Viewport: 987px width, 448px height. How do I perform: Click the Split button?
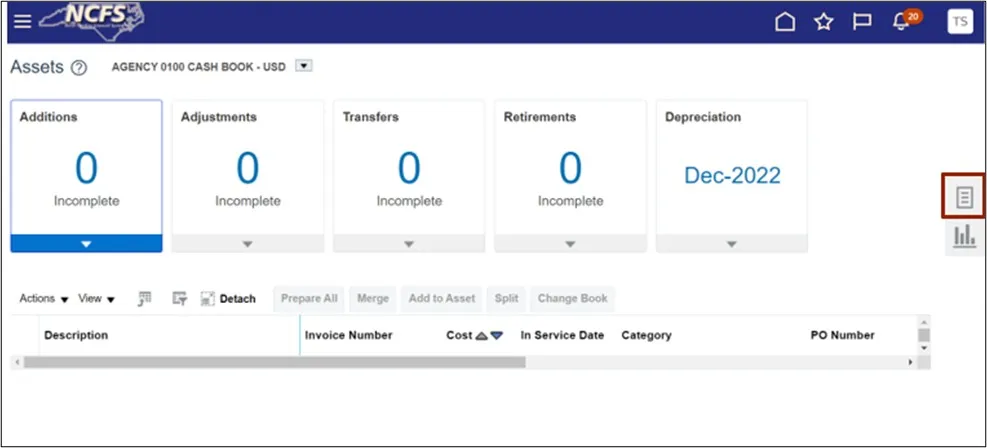[x=506, y=299]
